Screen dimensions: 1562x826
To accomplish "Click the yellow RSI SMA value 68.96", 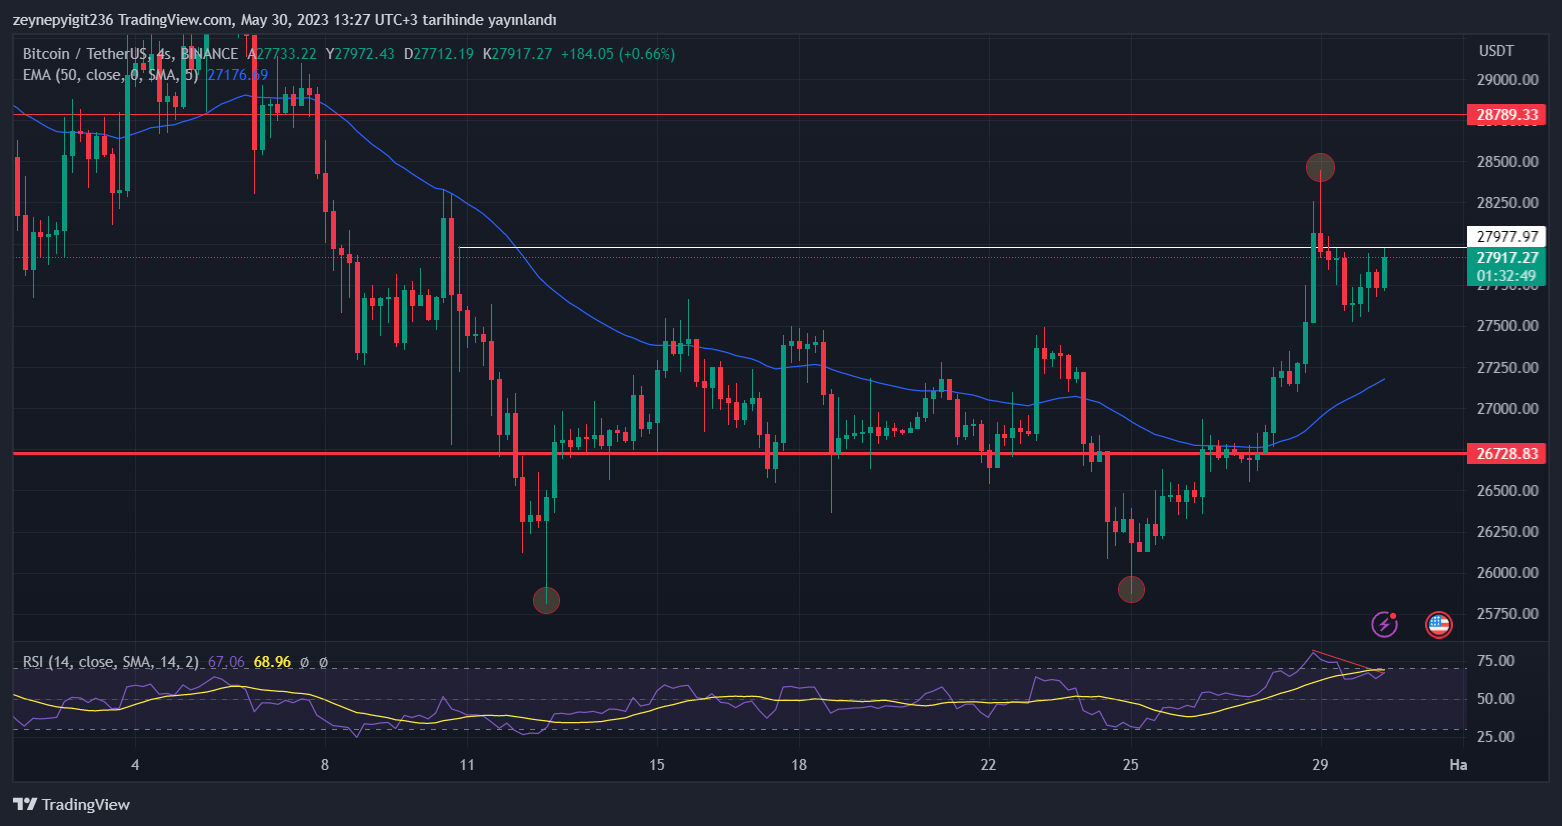I will (x=272, y=662).
